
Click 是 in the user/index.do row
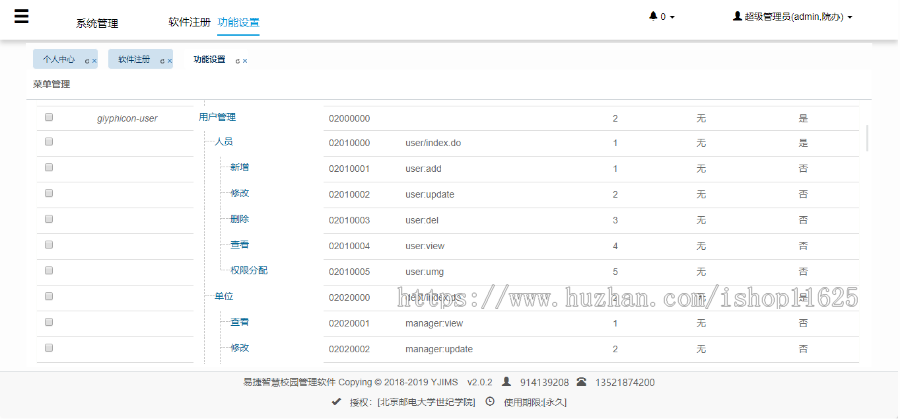pos(803,143)
